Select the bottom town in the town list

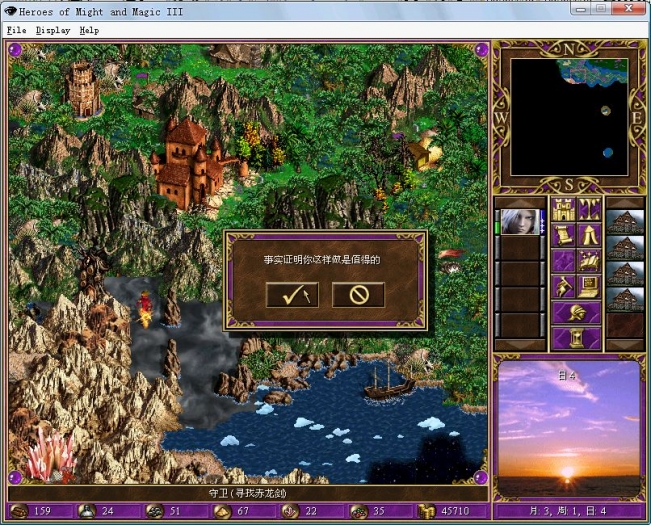click(625, 300)
